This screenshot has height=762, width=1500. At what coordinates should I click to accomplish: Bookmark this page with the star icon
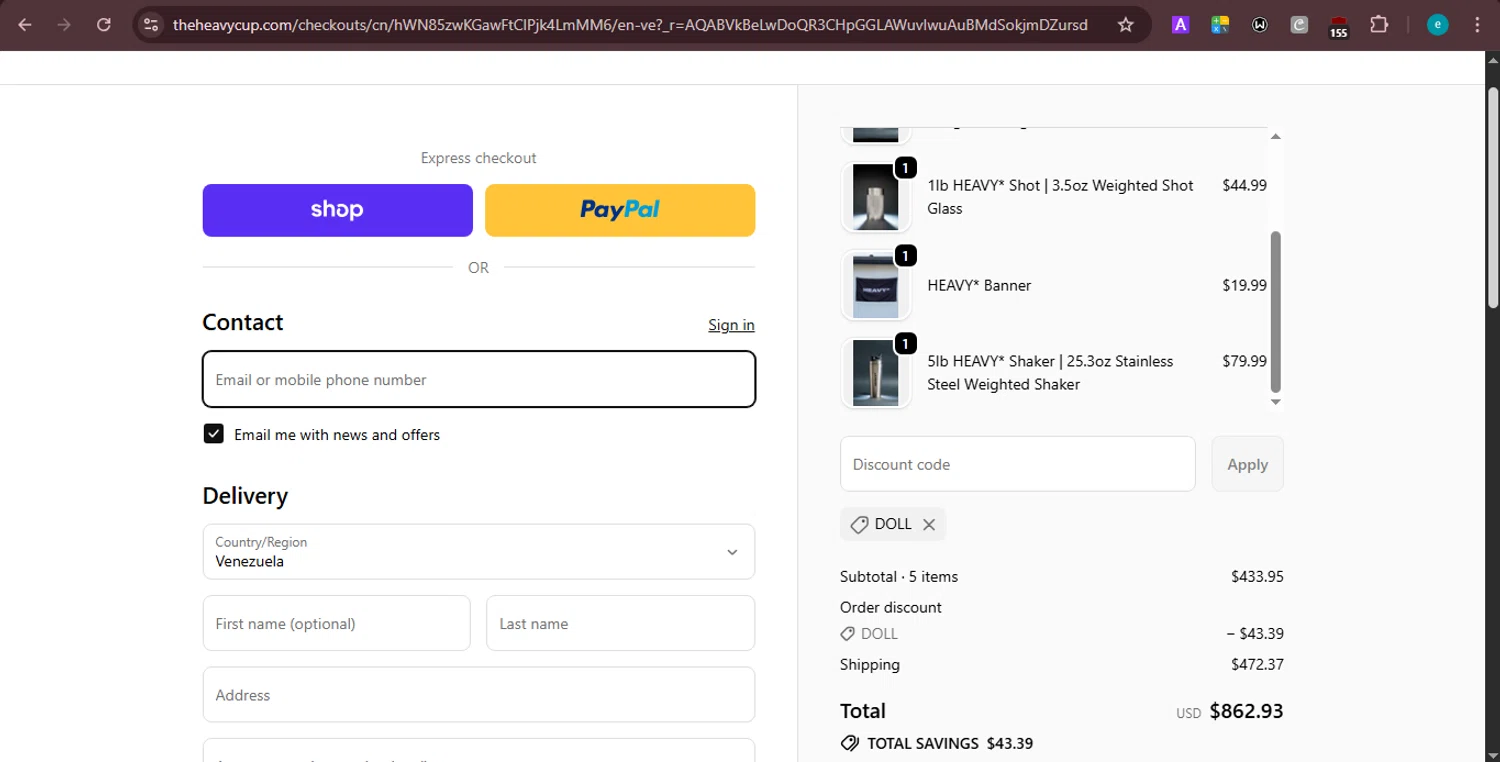click(x=1125, y=24)
